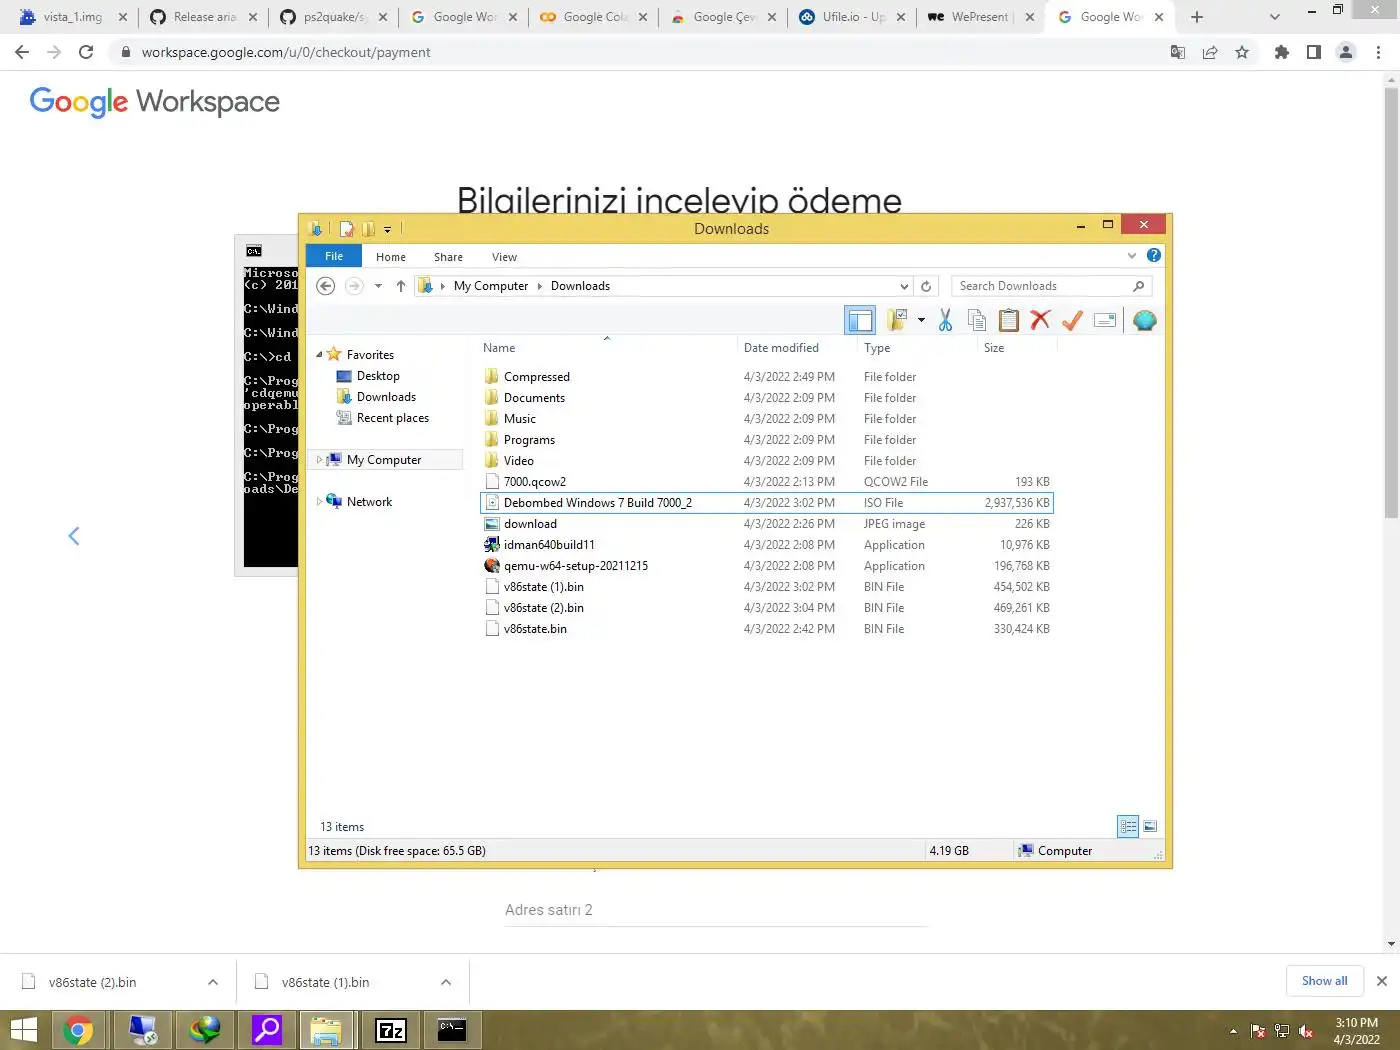Collapse the Favorites tree node

[x=319, y=355]
